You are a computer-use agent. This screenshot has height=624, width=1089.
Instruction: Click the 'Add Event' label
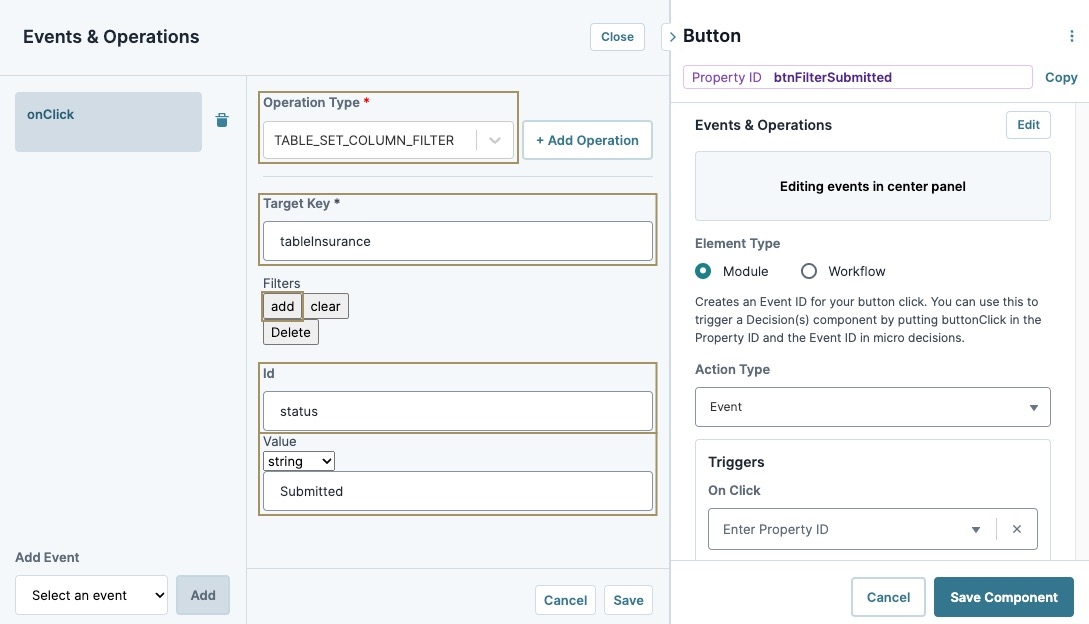pyautogui.click(x=47, y=557)
